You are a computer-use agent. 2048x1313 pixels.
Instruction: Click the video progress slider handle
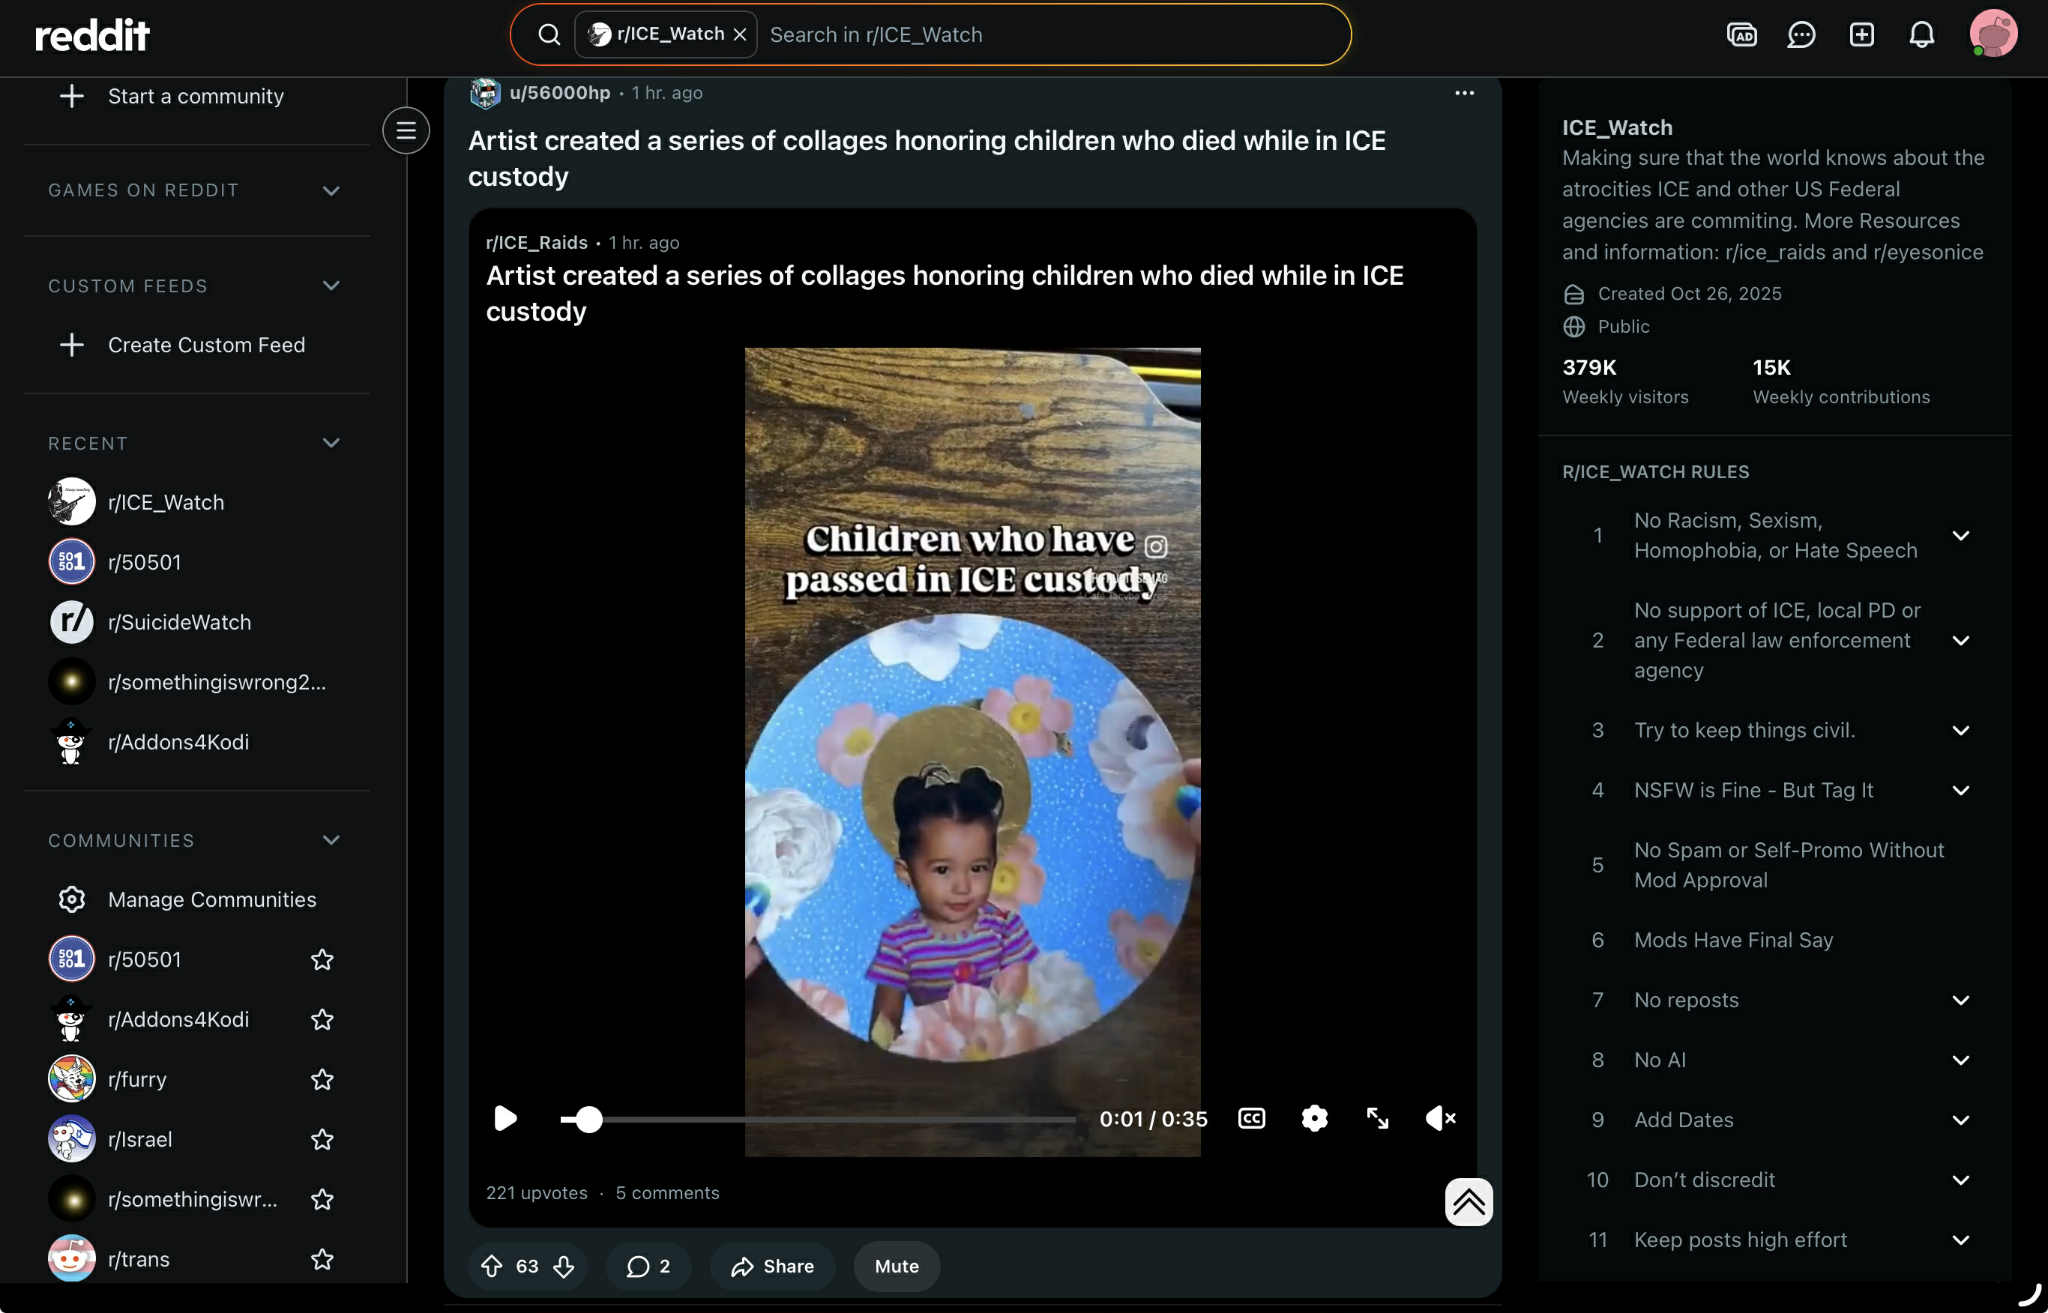tap(589, 1119)
